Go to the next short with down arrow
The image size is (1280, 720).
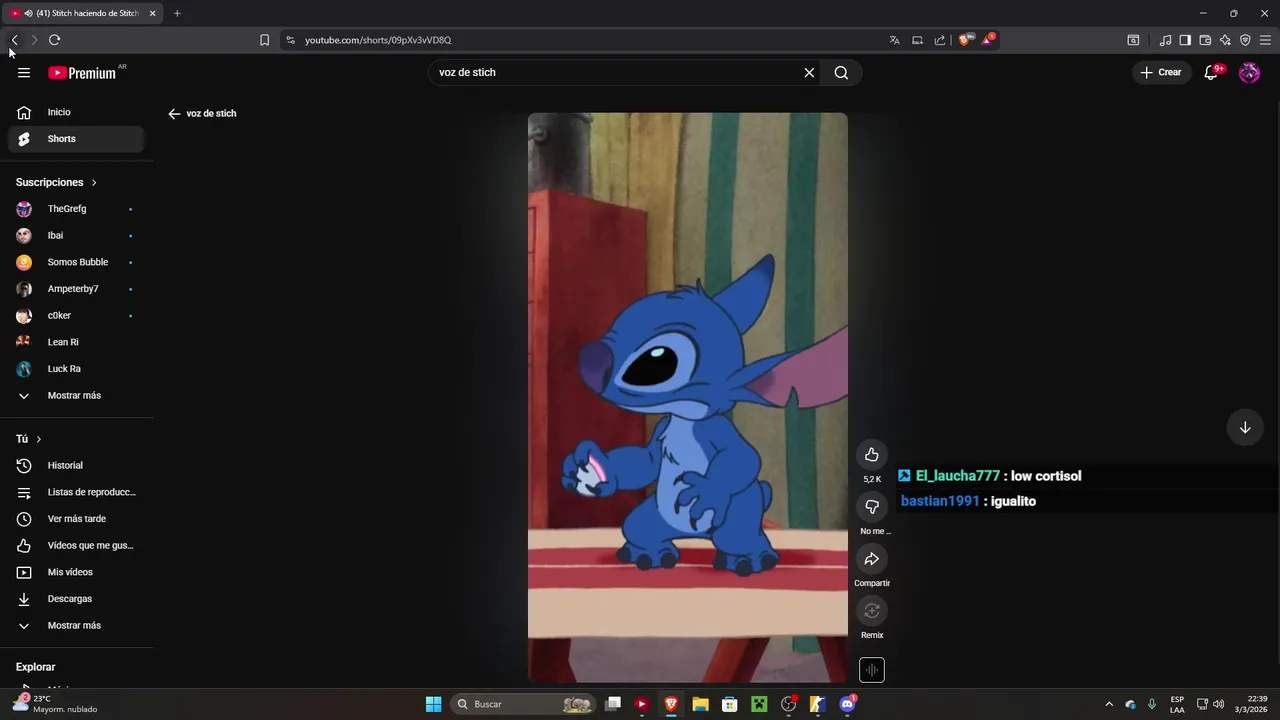(1245, 427)
